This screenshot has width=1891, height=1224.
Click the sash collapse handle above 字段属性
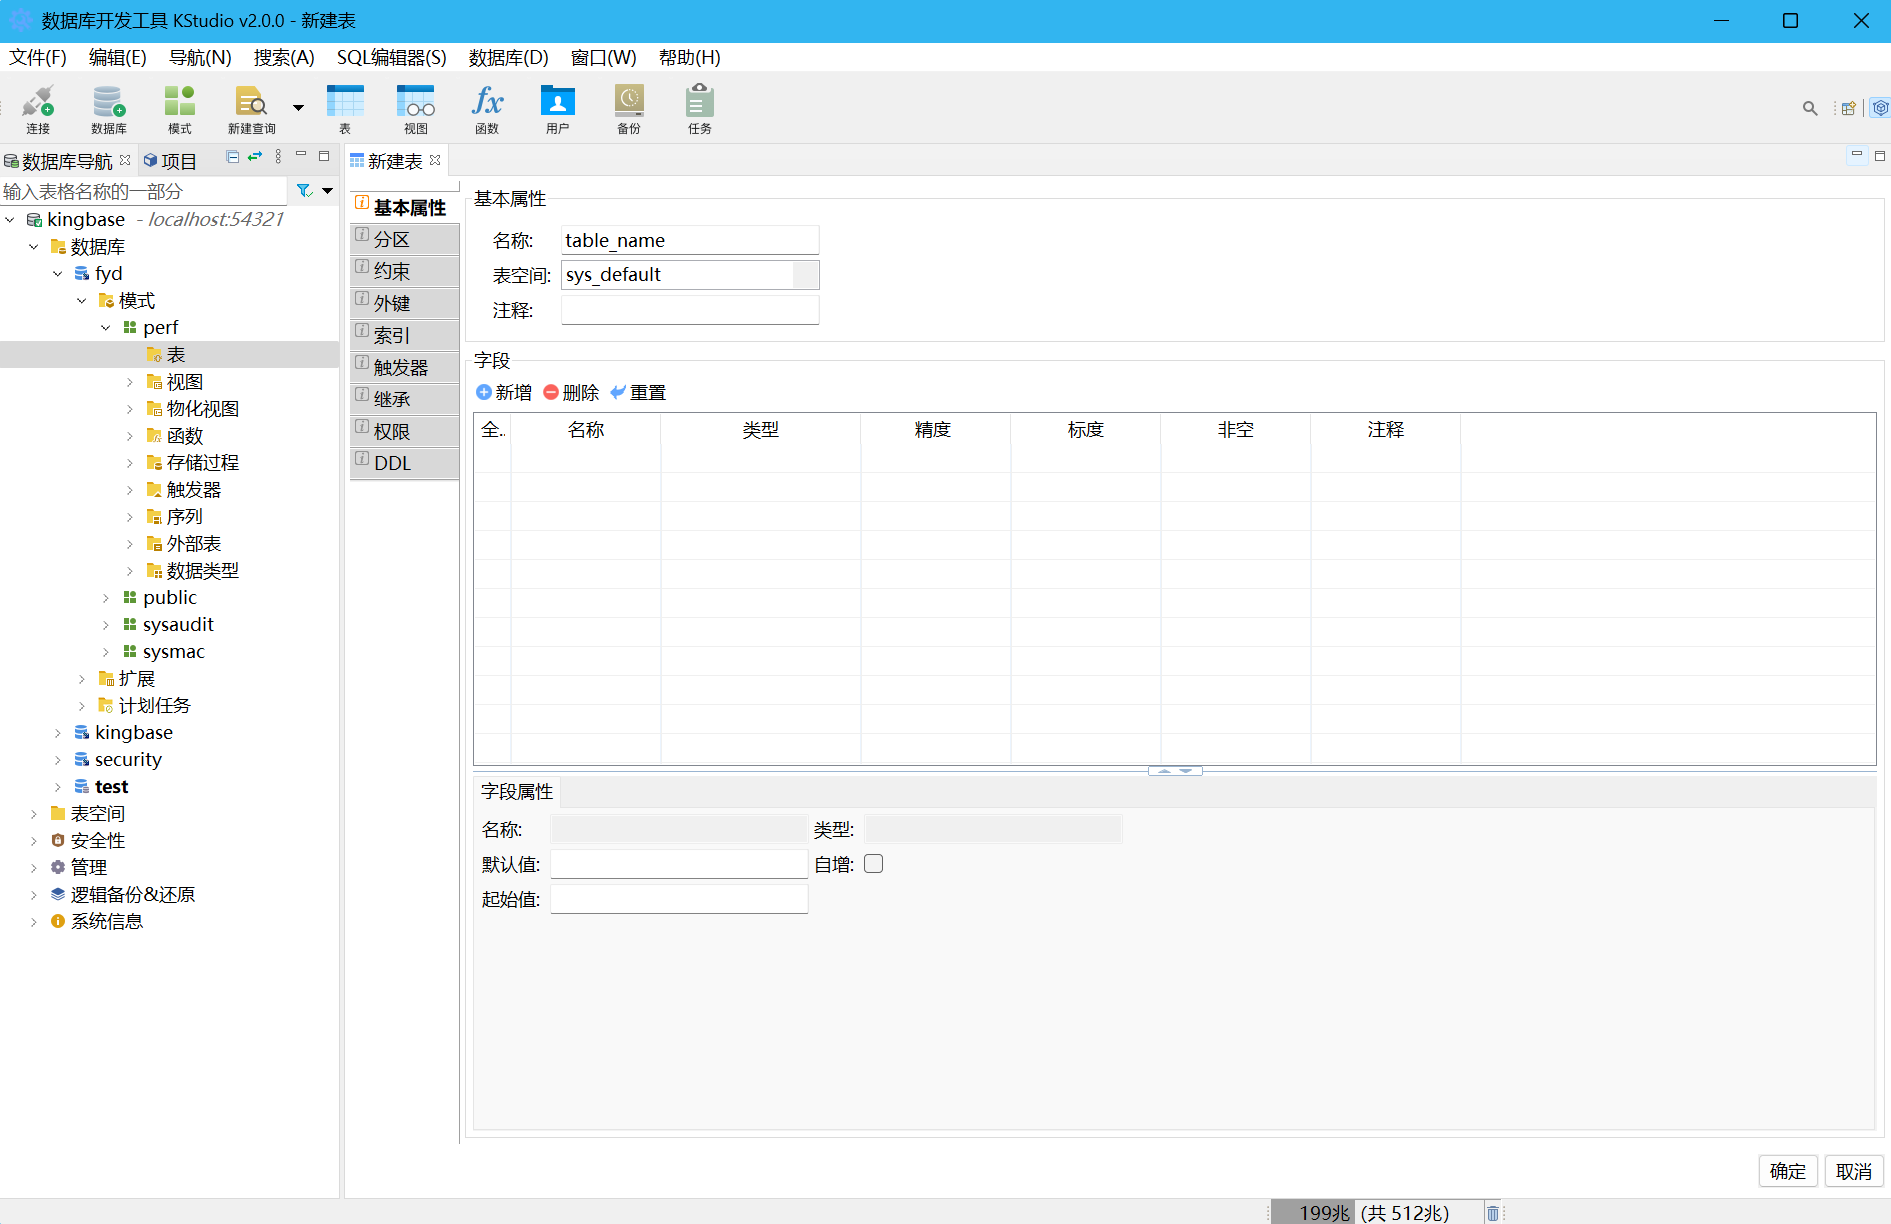(1175, 771)
